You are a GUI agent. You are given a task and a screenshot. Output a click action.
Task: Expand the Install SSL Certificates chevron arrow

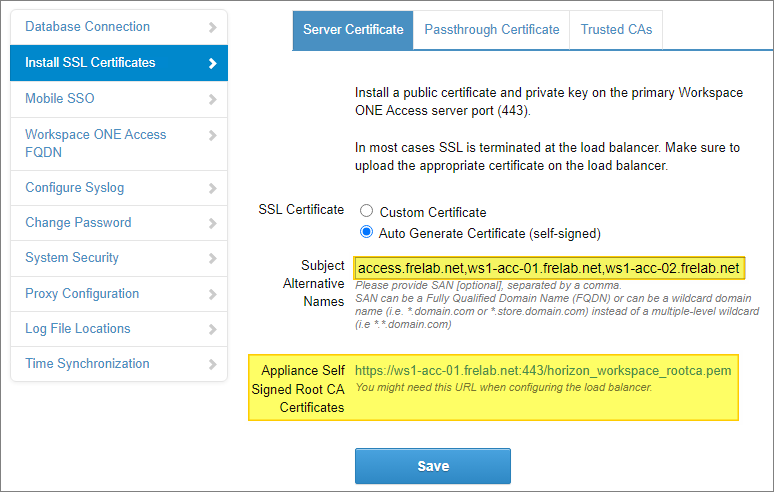tap(212, 63)
